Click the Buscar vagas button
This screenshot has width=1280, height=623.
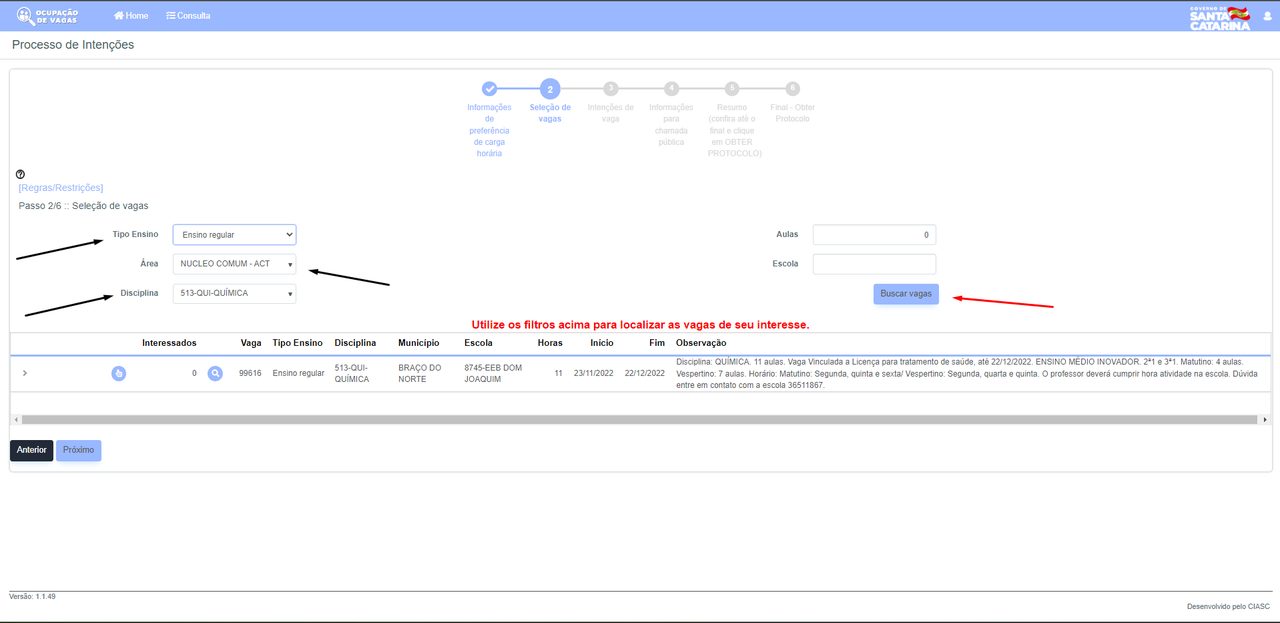906,294
